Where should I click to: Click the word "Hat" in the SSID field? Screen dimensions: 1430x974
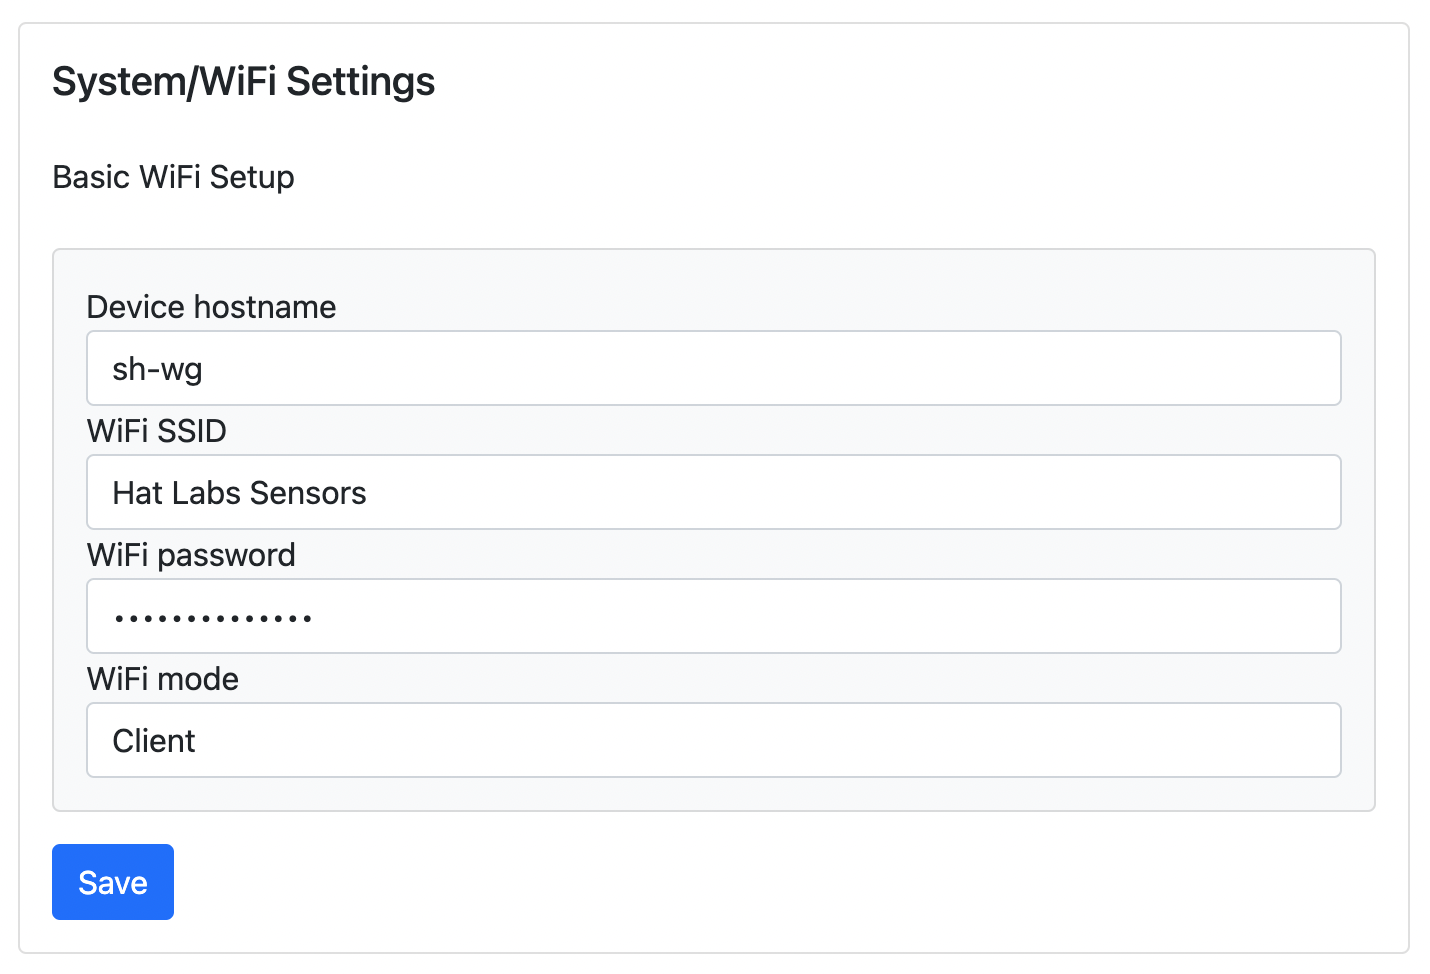coord(137,493)
